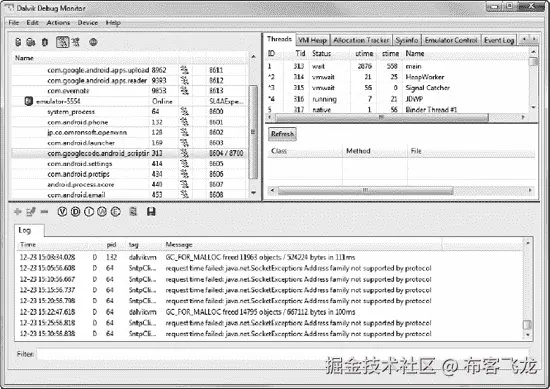Click debug icon in com.android.settings row
Screen dimensions: 550x389
tap(185, 163)
